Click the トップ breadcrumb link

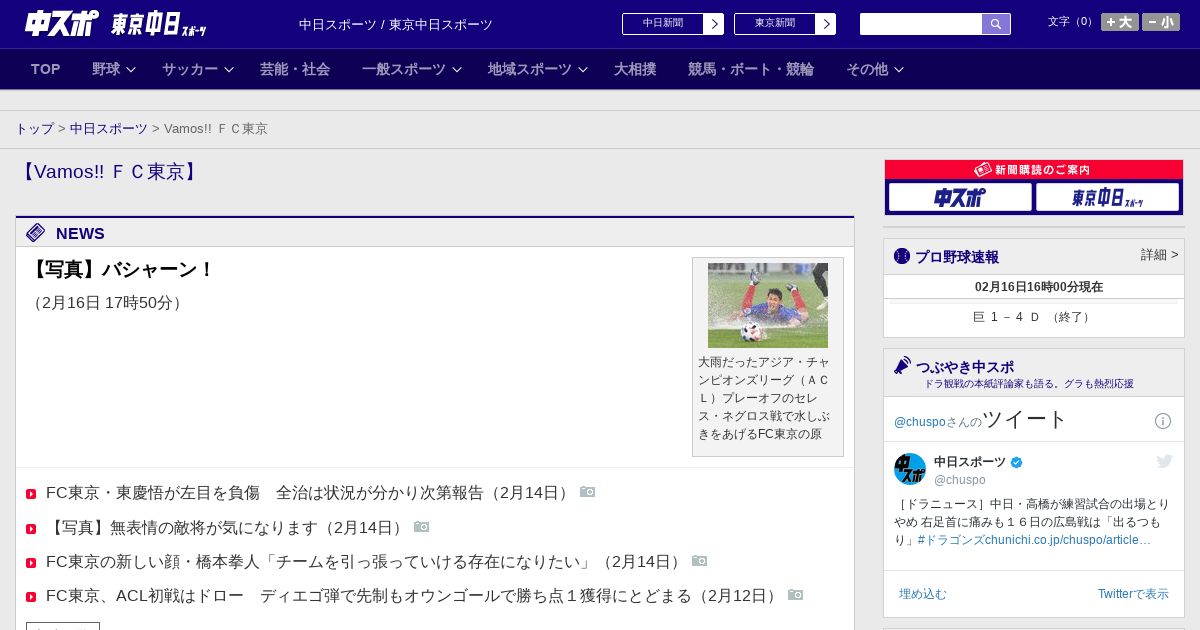(x=34, y=129)
